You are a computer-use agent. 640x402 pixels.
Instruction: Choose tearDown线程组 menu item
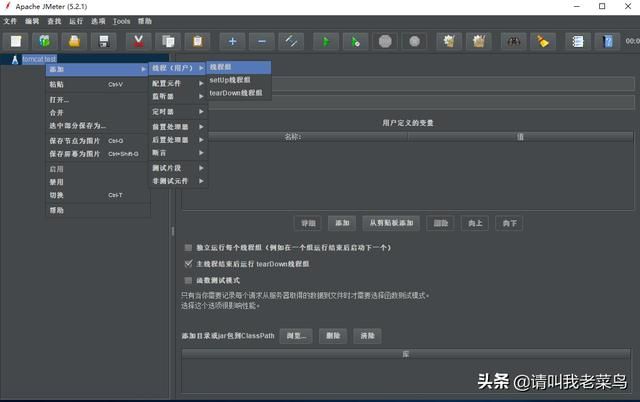click(x=239, y=93)
